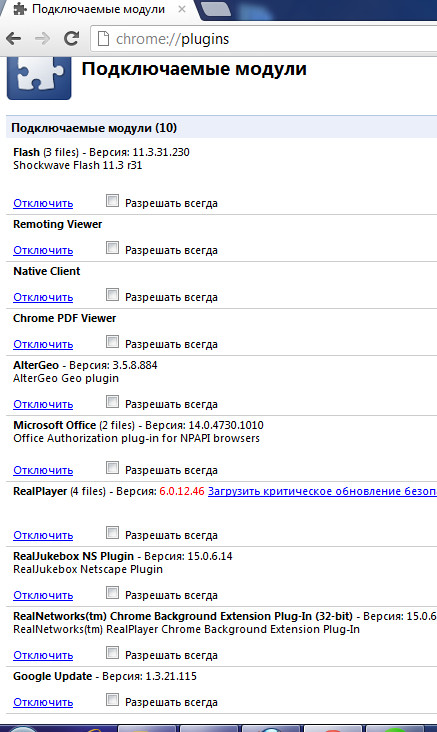Screen dimensions: 437x732
Task: Click the 'Google Update' plugin name
Action: point(52,676)
